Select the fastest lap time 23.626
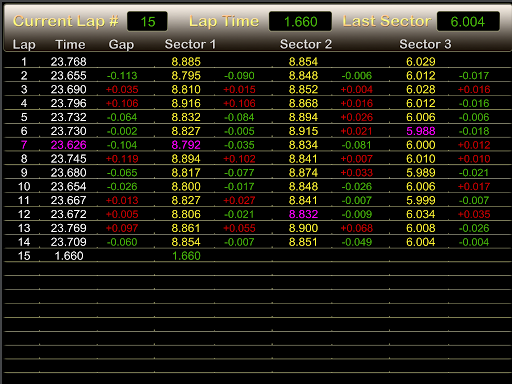The width and height of the screenshot is (512, 384). (68, 145)
